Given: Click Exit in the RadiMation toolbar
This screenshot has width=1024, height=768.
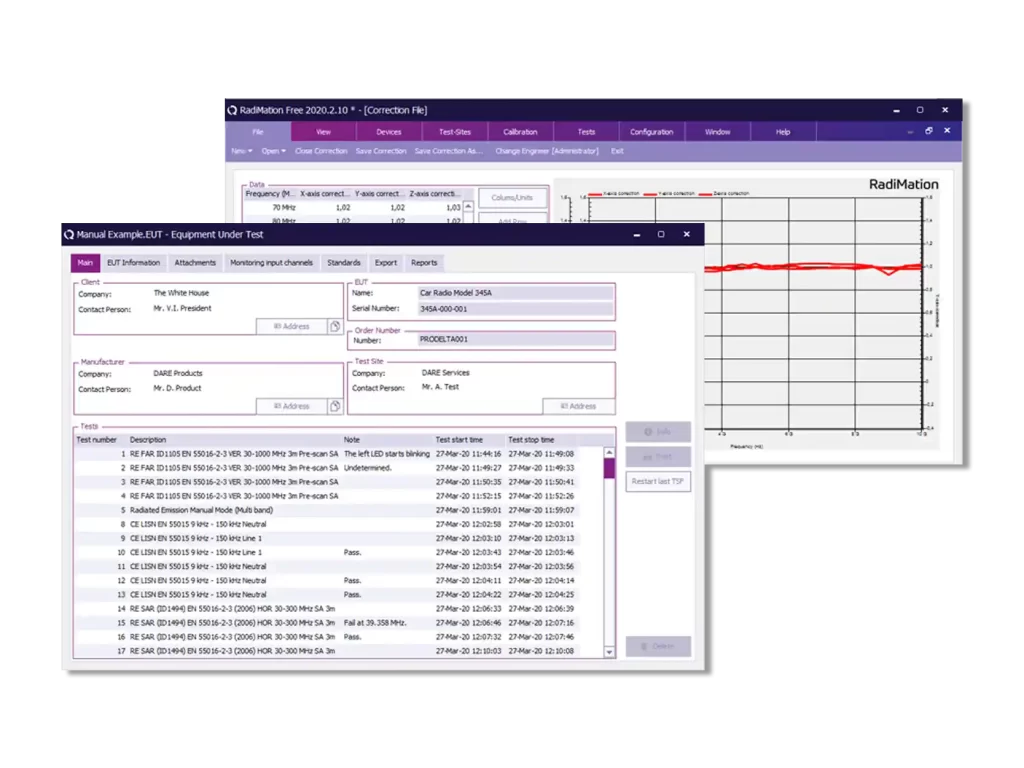Looking at the screenshot, I should (x=617, y=151).
